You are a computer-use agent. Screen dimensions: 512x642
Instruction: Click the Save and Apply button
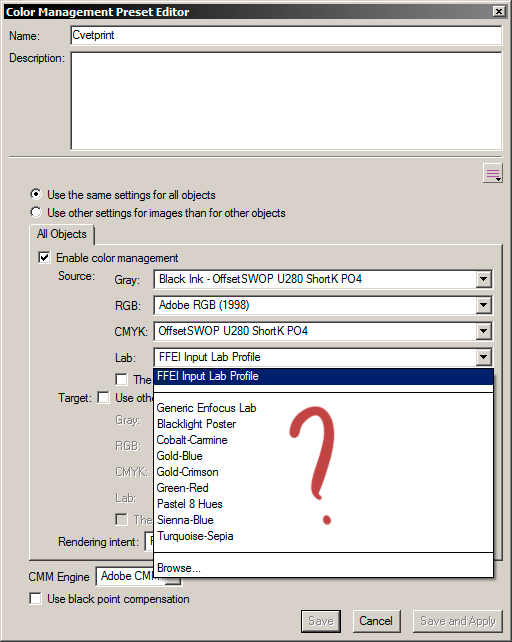(x=458, y=621)
